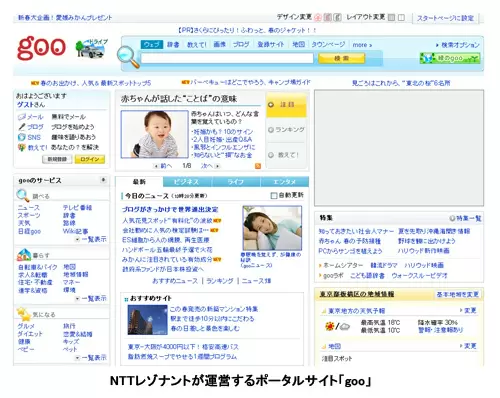Click the goo logo
The image size is (500, 398).
[x=41, y=48]
